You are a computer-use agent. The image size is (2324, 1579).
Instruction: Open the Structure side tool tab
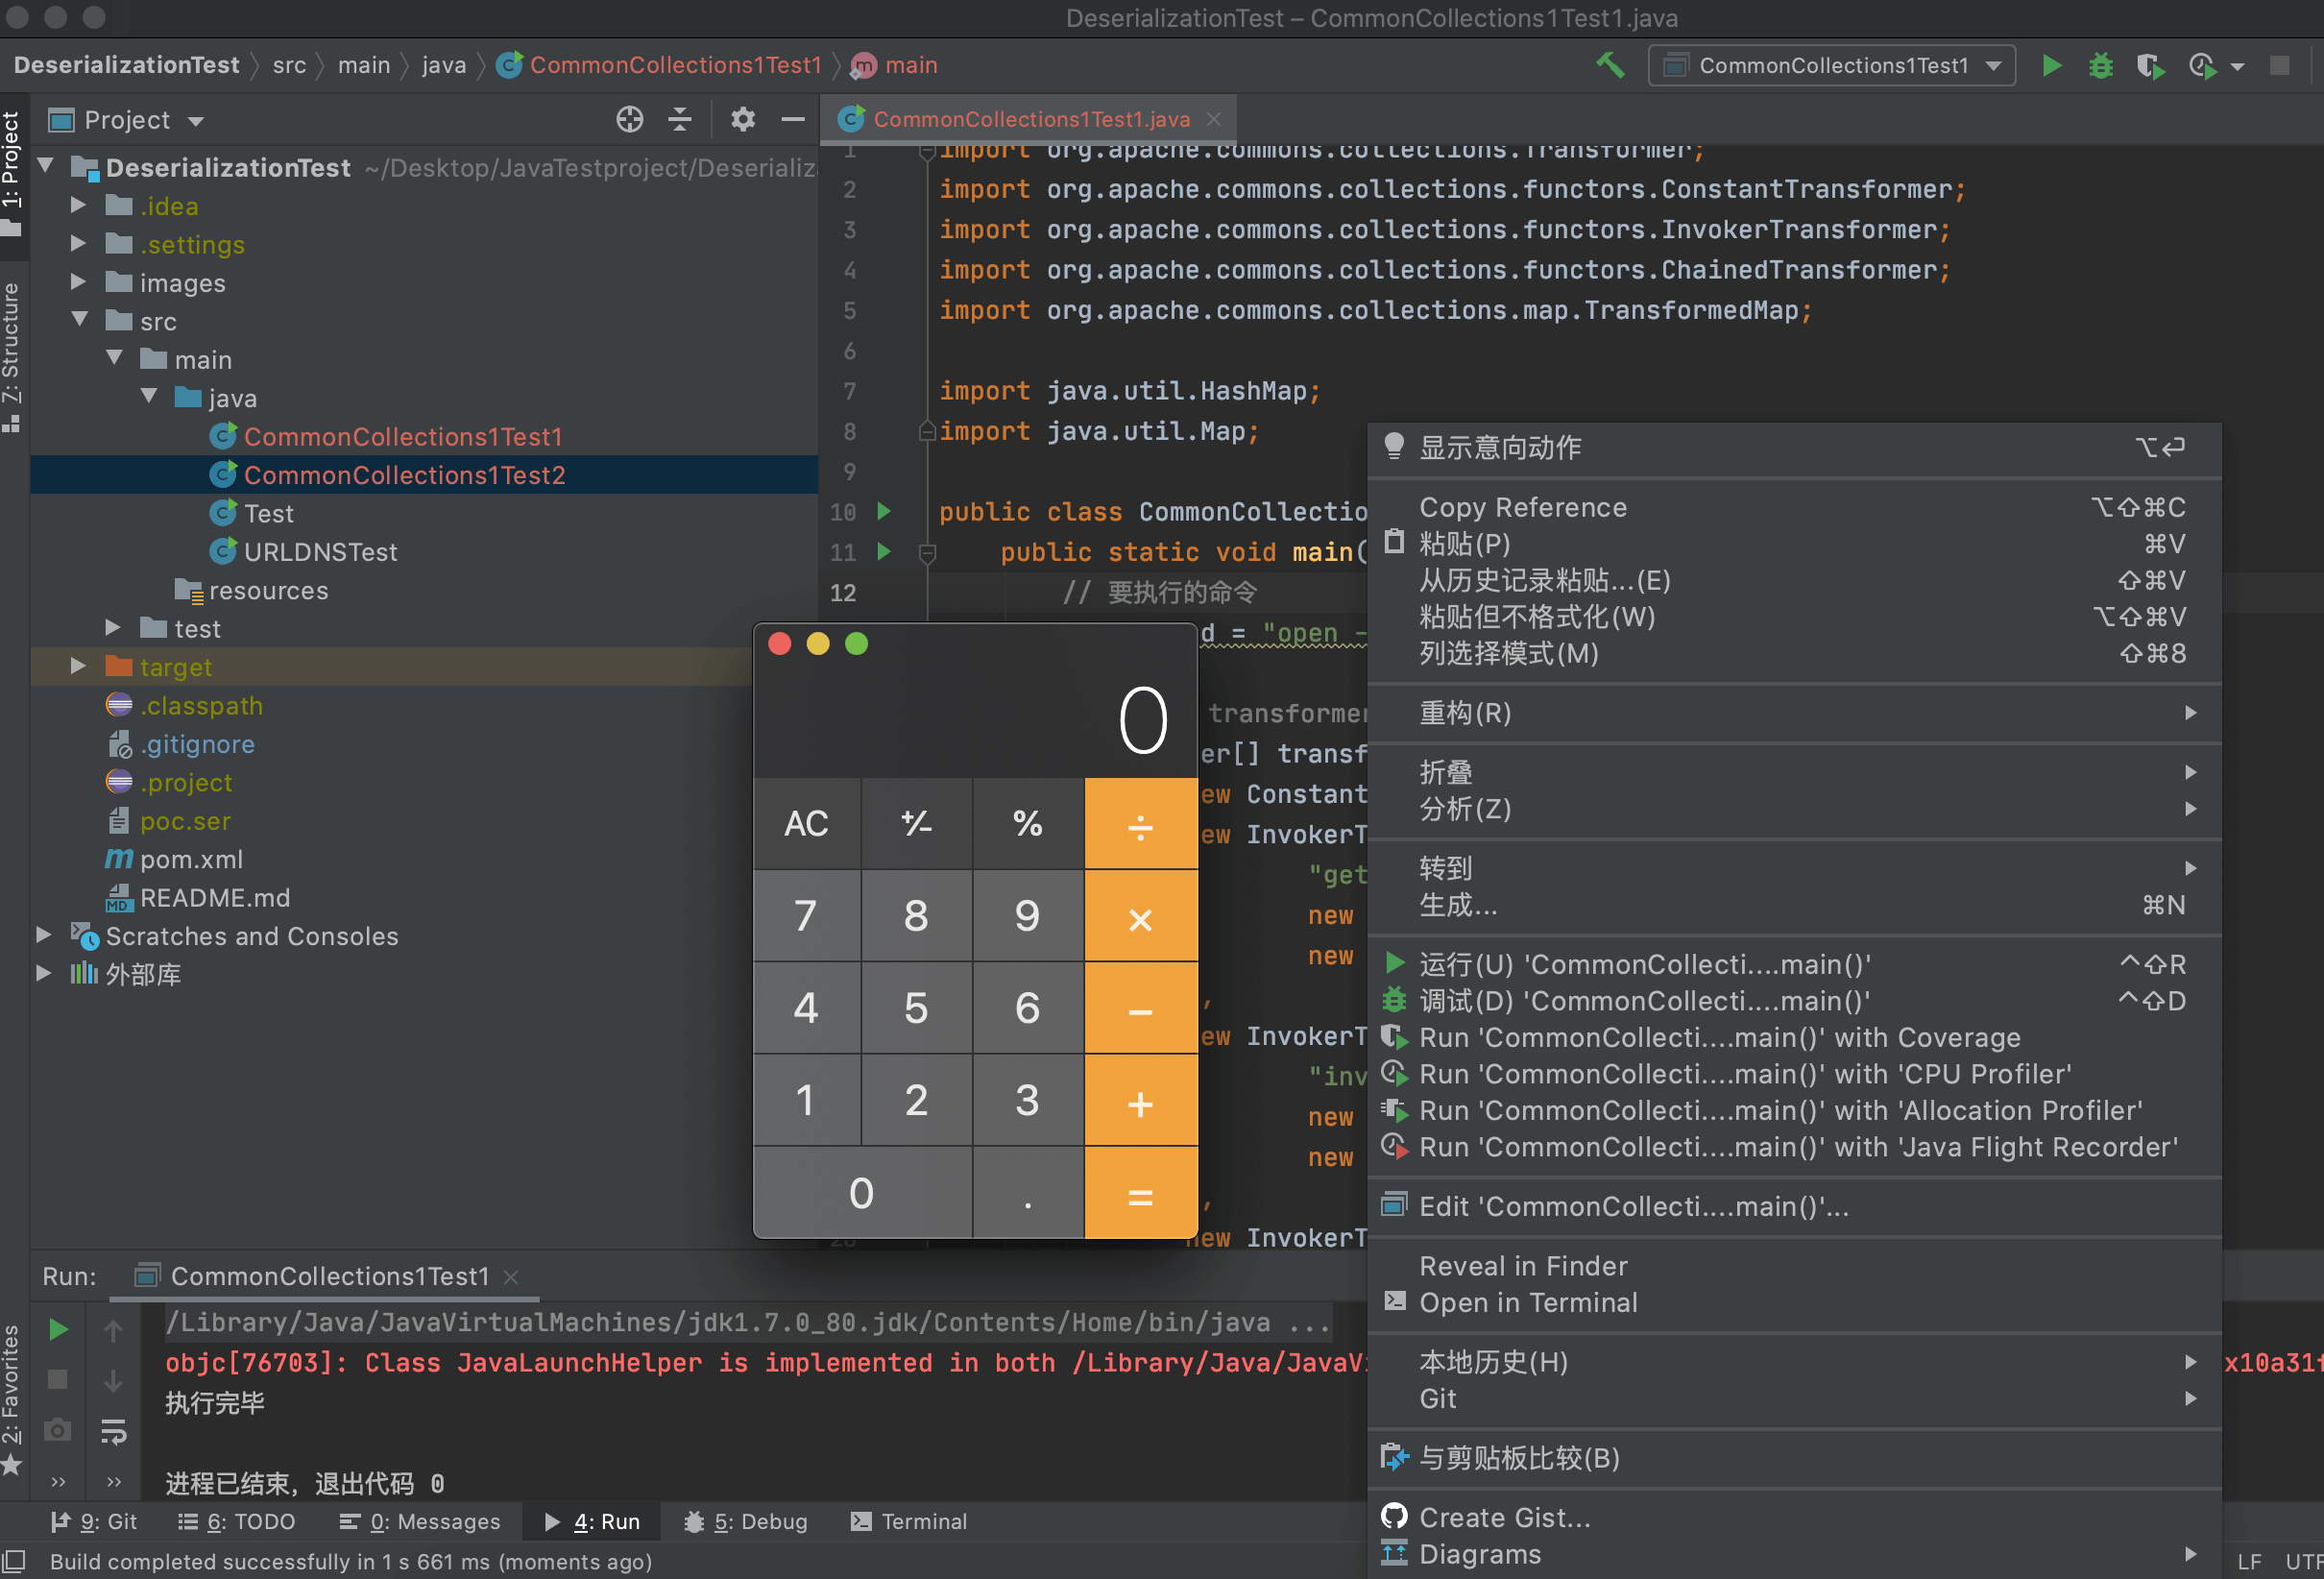[11, 356]
